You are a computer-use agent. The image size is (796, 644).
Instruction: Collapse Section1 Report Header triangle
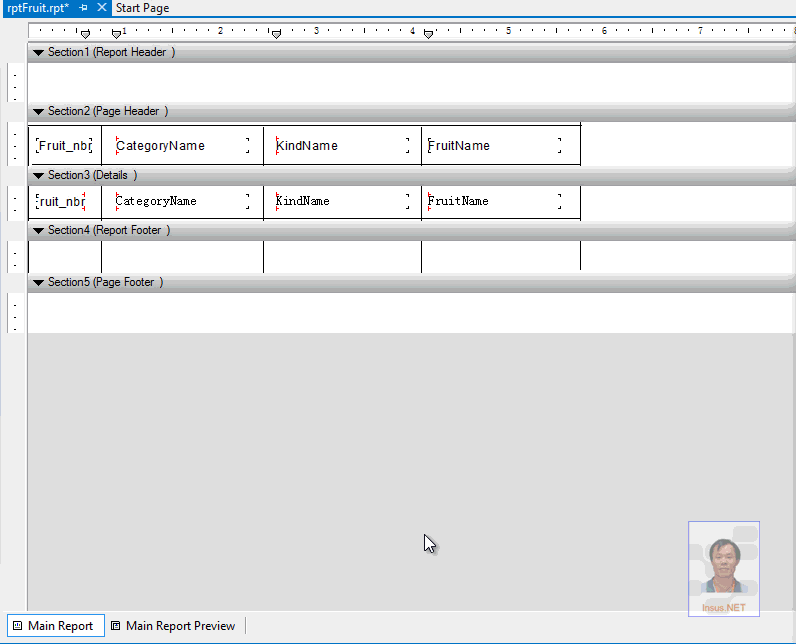tap(38, 53)
